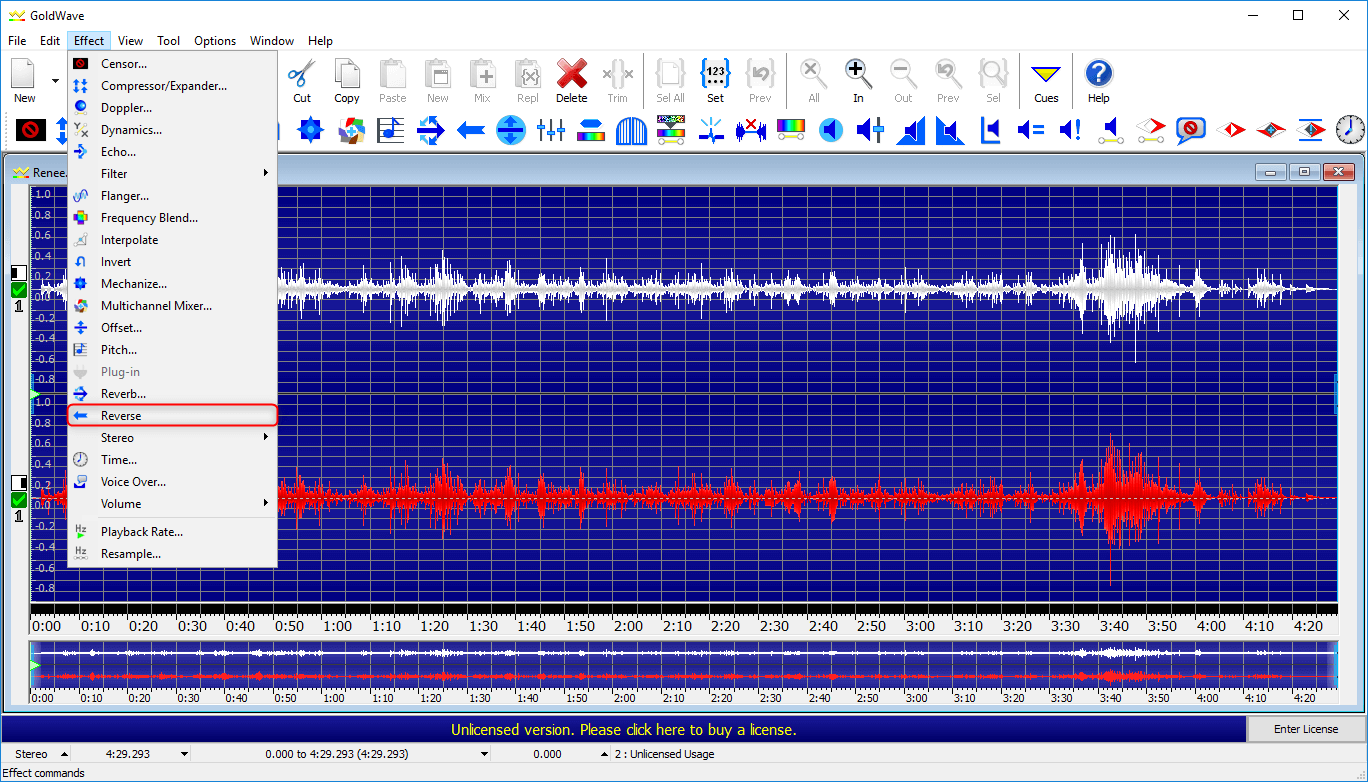
Task: Click the Reverb icon in effects toolbar
Action: click(x=431, y=130)
